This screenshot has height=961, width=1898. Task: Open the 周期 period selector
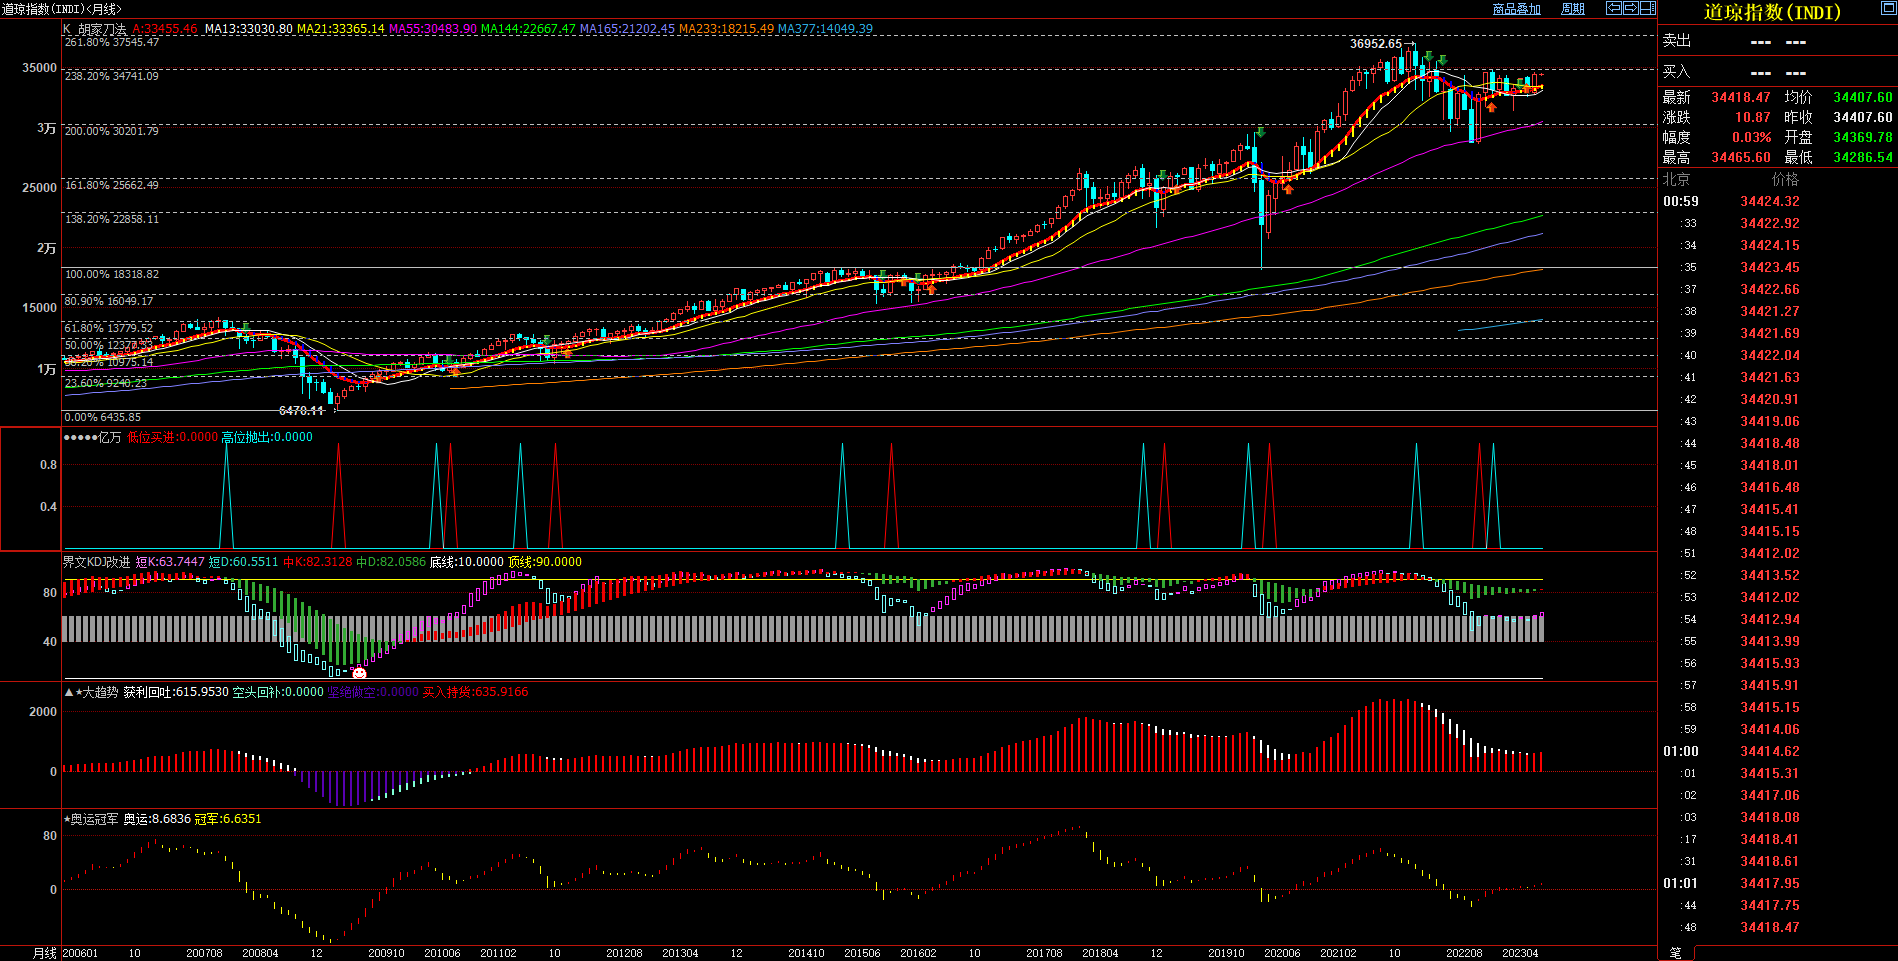[x=1573, y=9]
